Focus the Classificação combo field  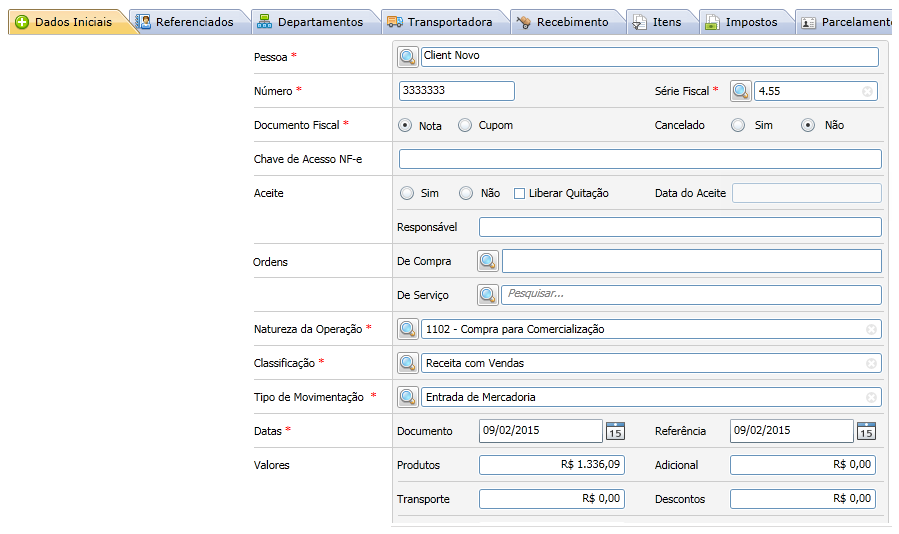(651, 363)
